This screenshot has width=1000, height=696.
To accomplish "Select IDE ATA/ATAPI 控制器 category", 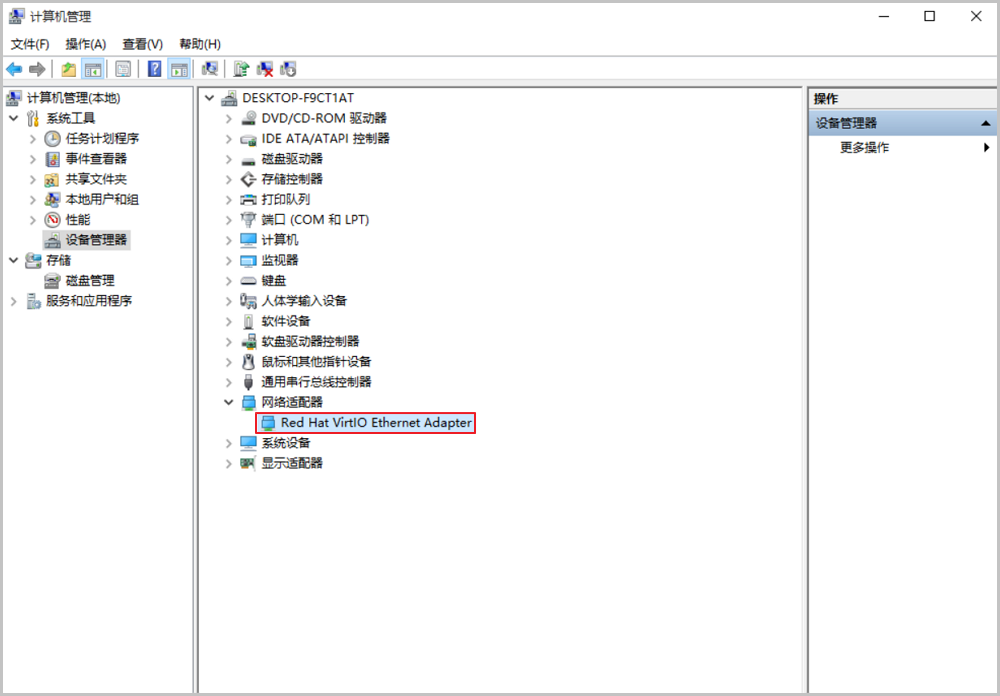I will [325, 138].
